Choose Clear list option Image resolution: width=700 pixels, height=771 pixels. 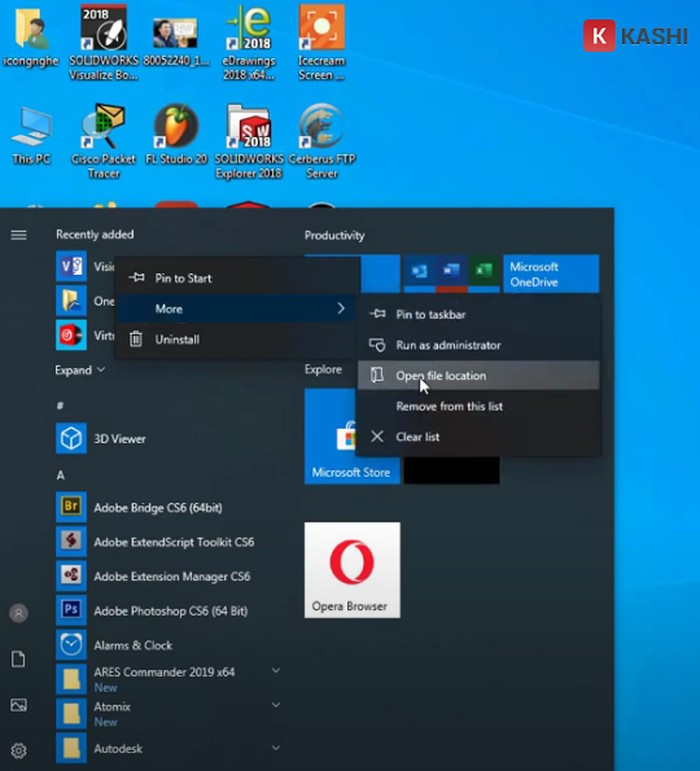(x=478, y=436)
